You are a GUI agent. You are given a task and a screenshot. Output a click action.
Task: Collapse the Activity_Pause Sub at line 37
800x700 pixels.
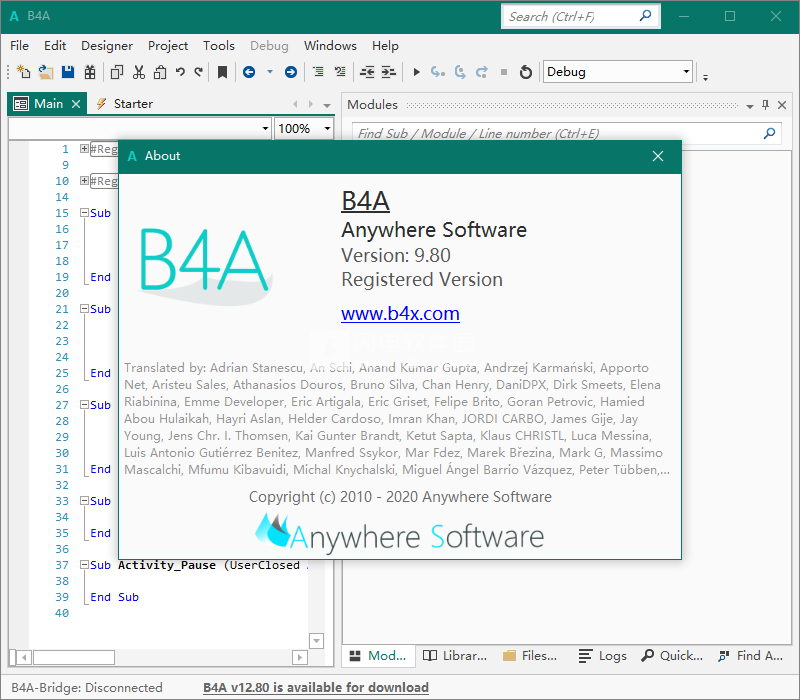pos(84,564)
